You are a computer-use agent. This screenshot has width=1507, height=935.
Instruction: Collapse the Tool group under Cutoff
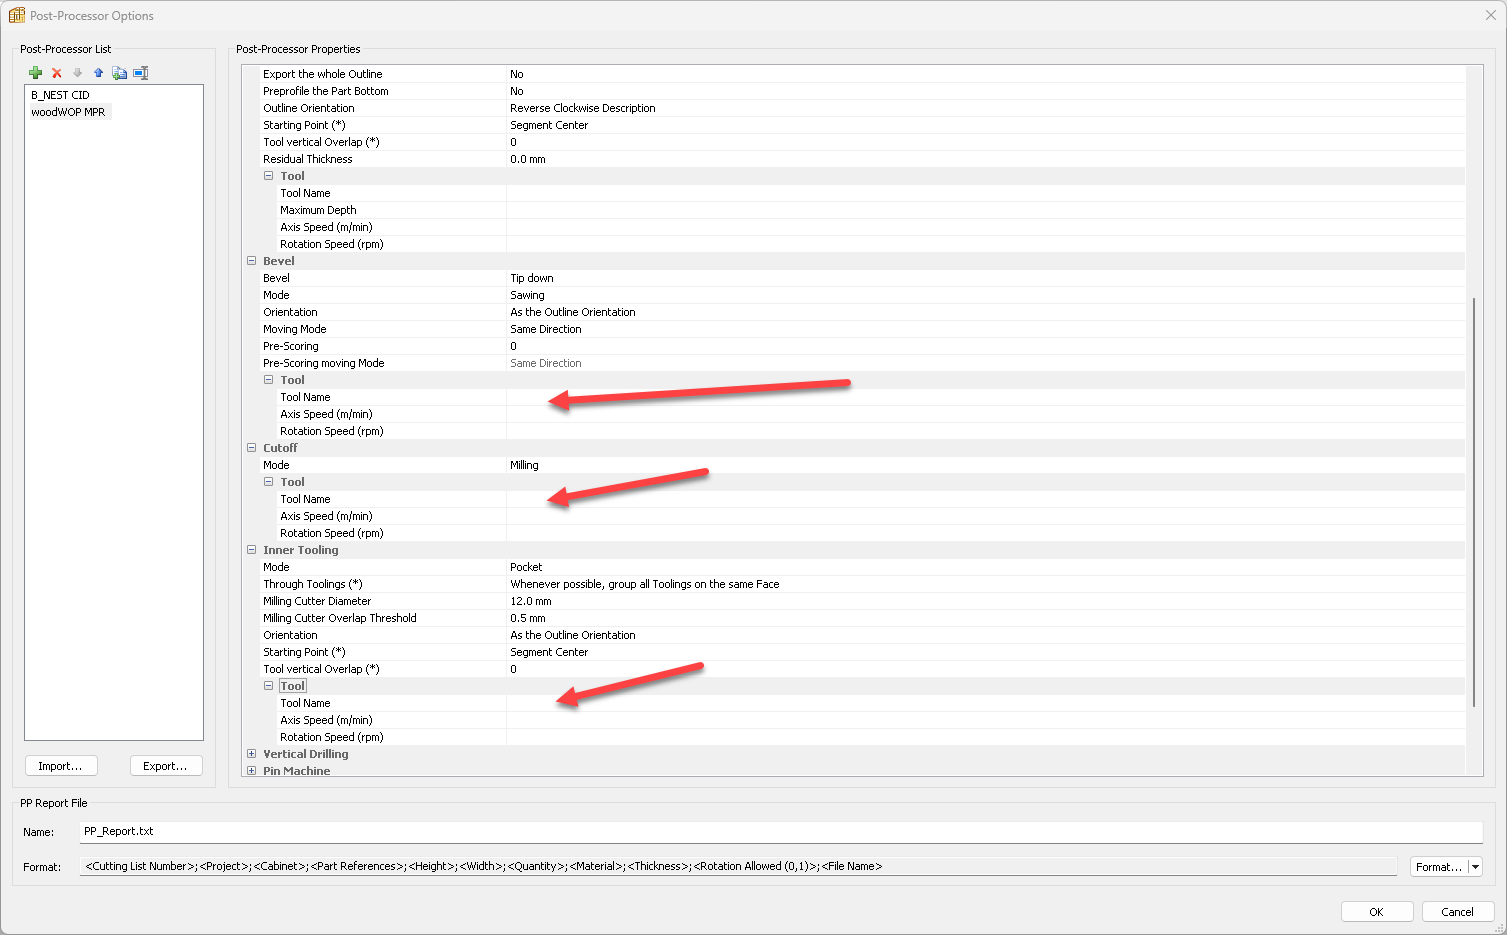click(269, 482)
